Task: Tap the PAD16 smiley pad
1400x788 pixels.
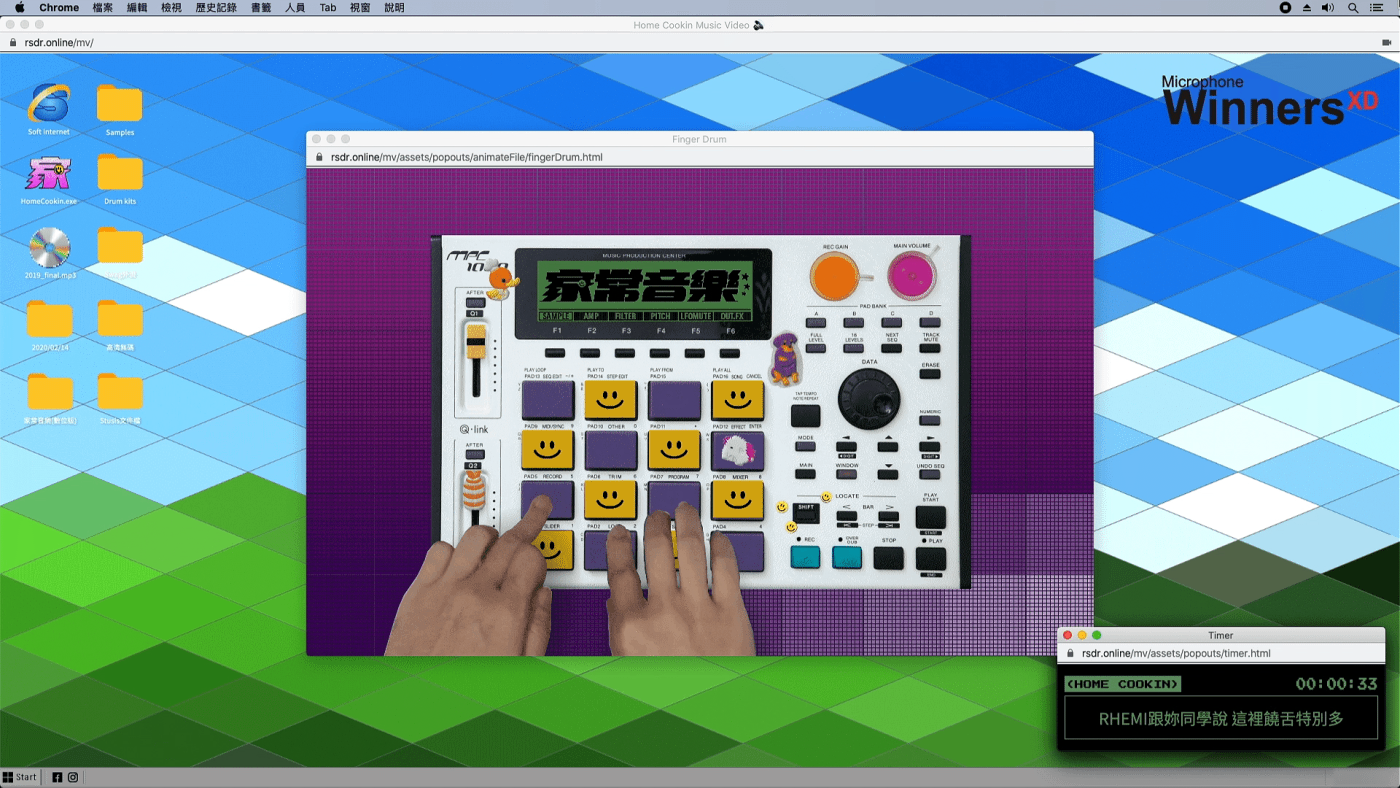Action: [738, 400]
